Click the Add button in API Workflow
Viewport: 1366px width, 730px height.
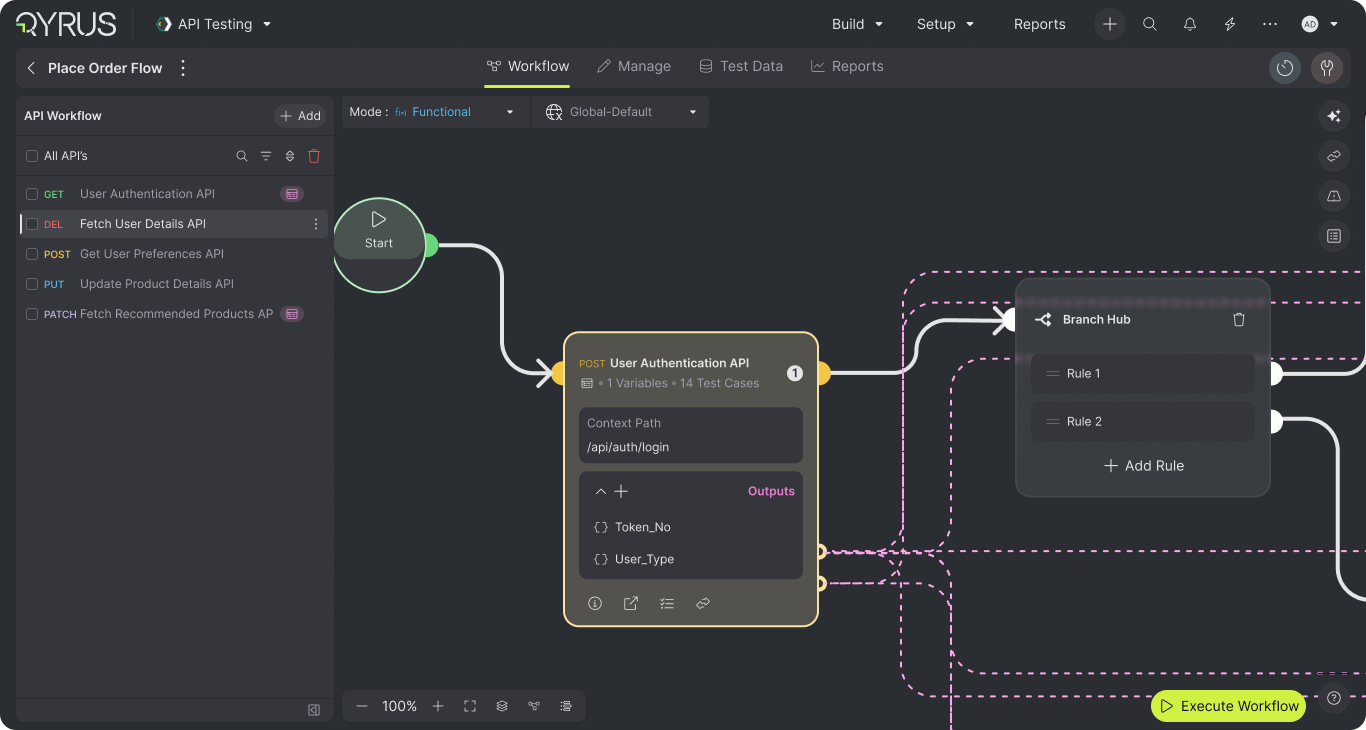pos(300,116)
